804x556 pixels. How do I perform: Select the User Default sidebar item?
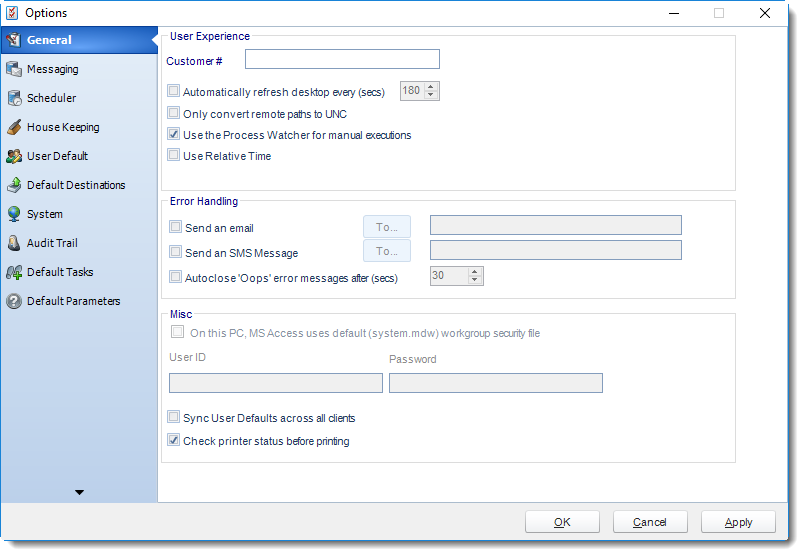point(79,156)
